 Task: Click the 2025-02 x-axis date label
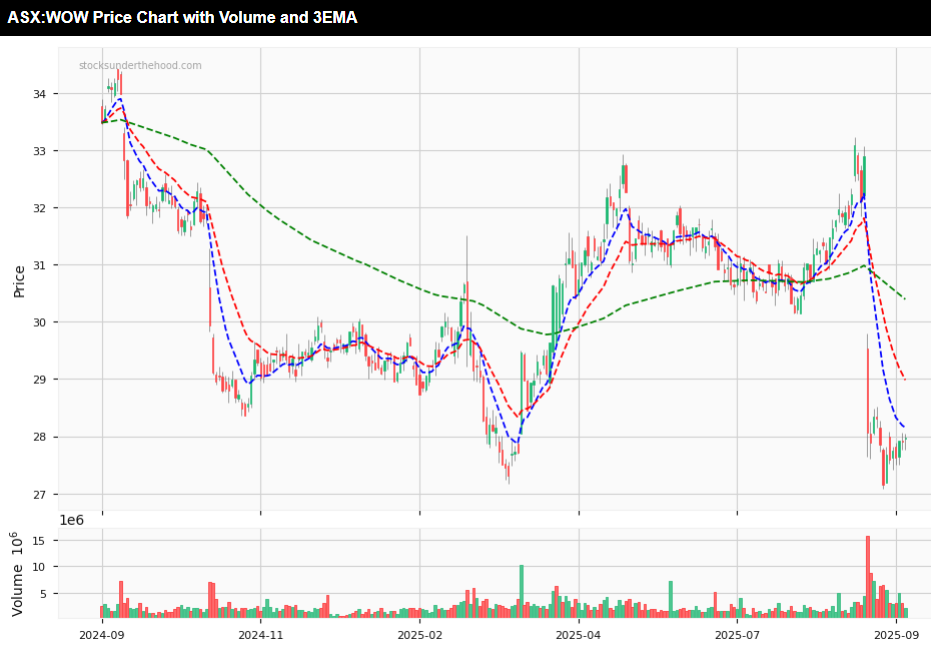419,634
